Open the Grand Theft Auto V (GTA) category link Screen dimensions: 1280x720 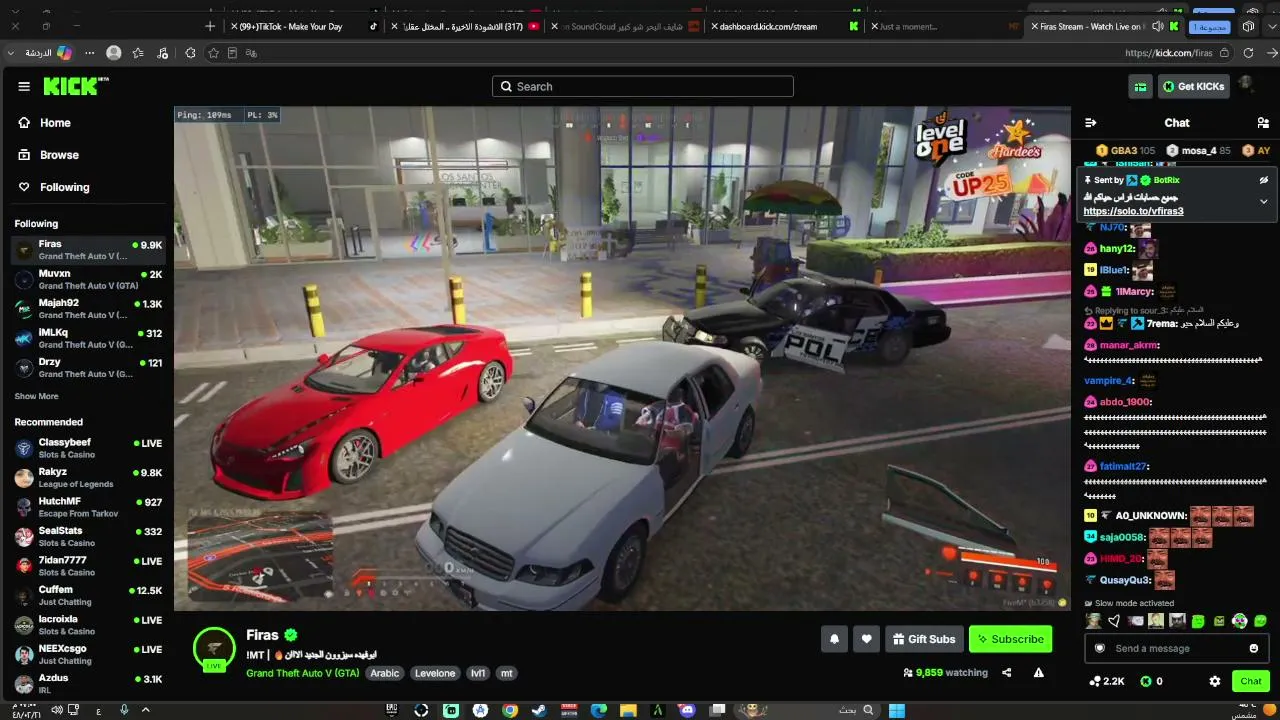coord(303,673)
